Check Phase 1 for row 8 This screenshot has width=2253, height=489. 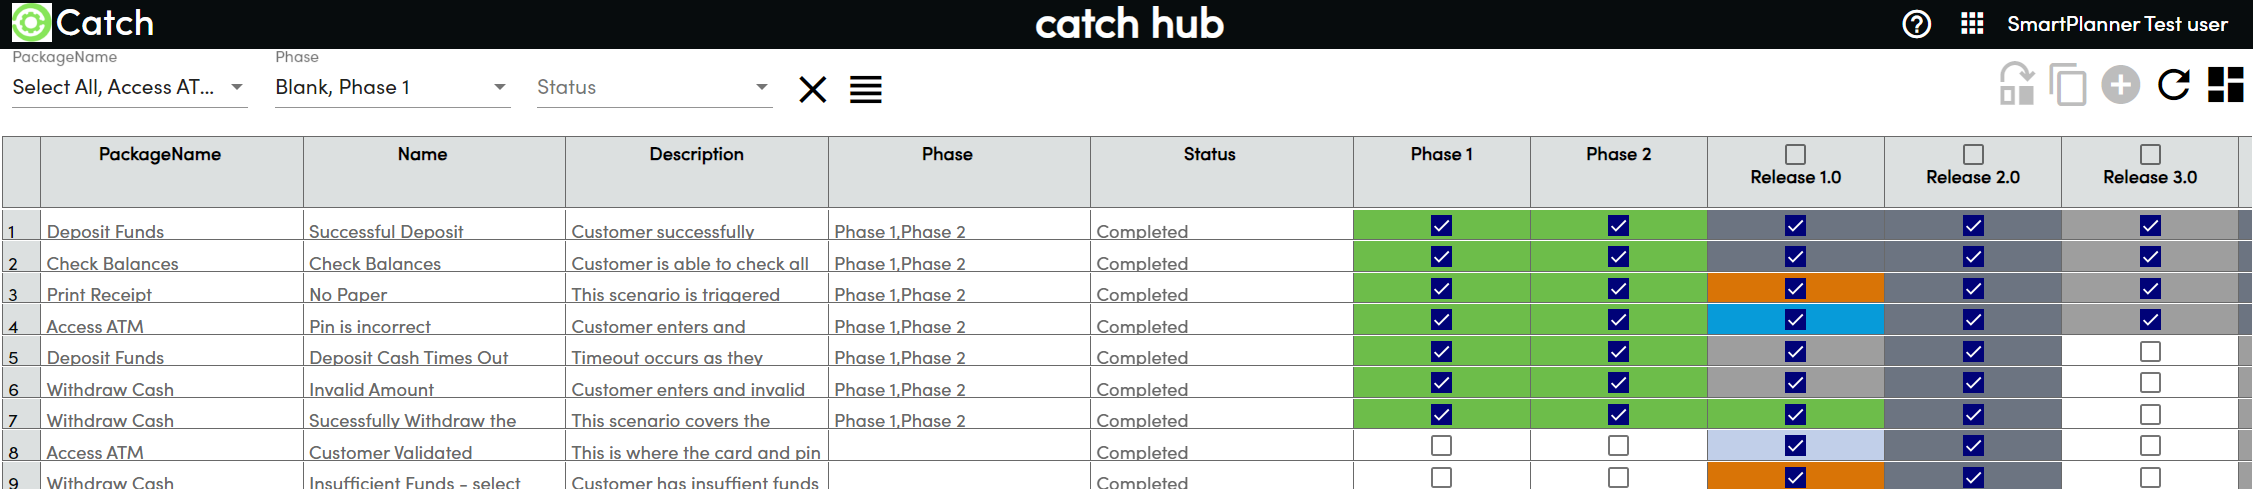(1441, 446)
